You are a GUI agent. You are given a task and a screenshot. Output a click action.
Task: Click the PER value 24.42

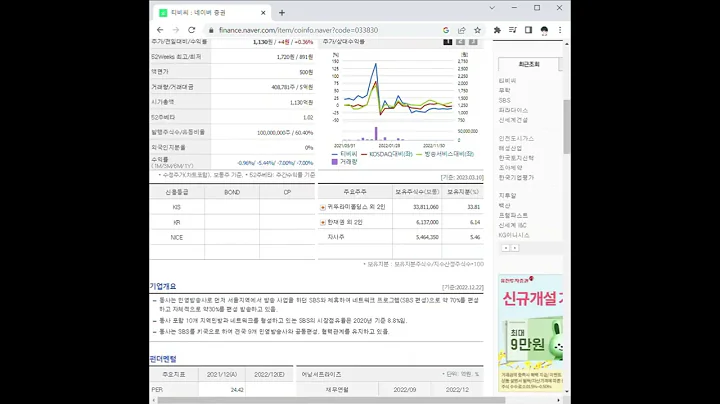click(x=237, y=390)
